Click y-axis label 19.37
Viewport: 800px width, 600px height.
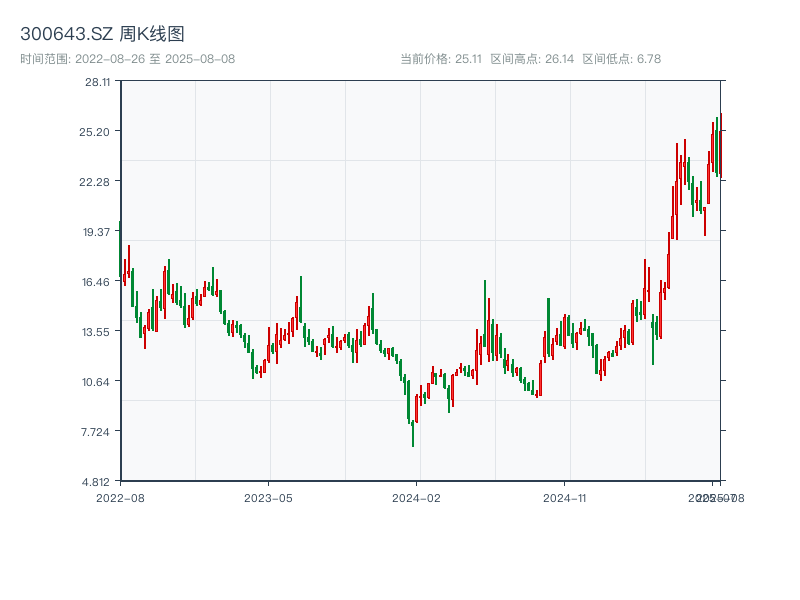point(96,232)
